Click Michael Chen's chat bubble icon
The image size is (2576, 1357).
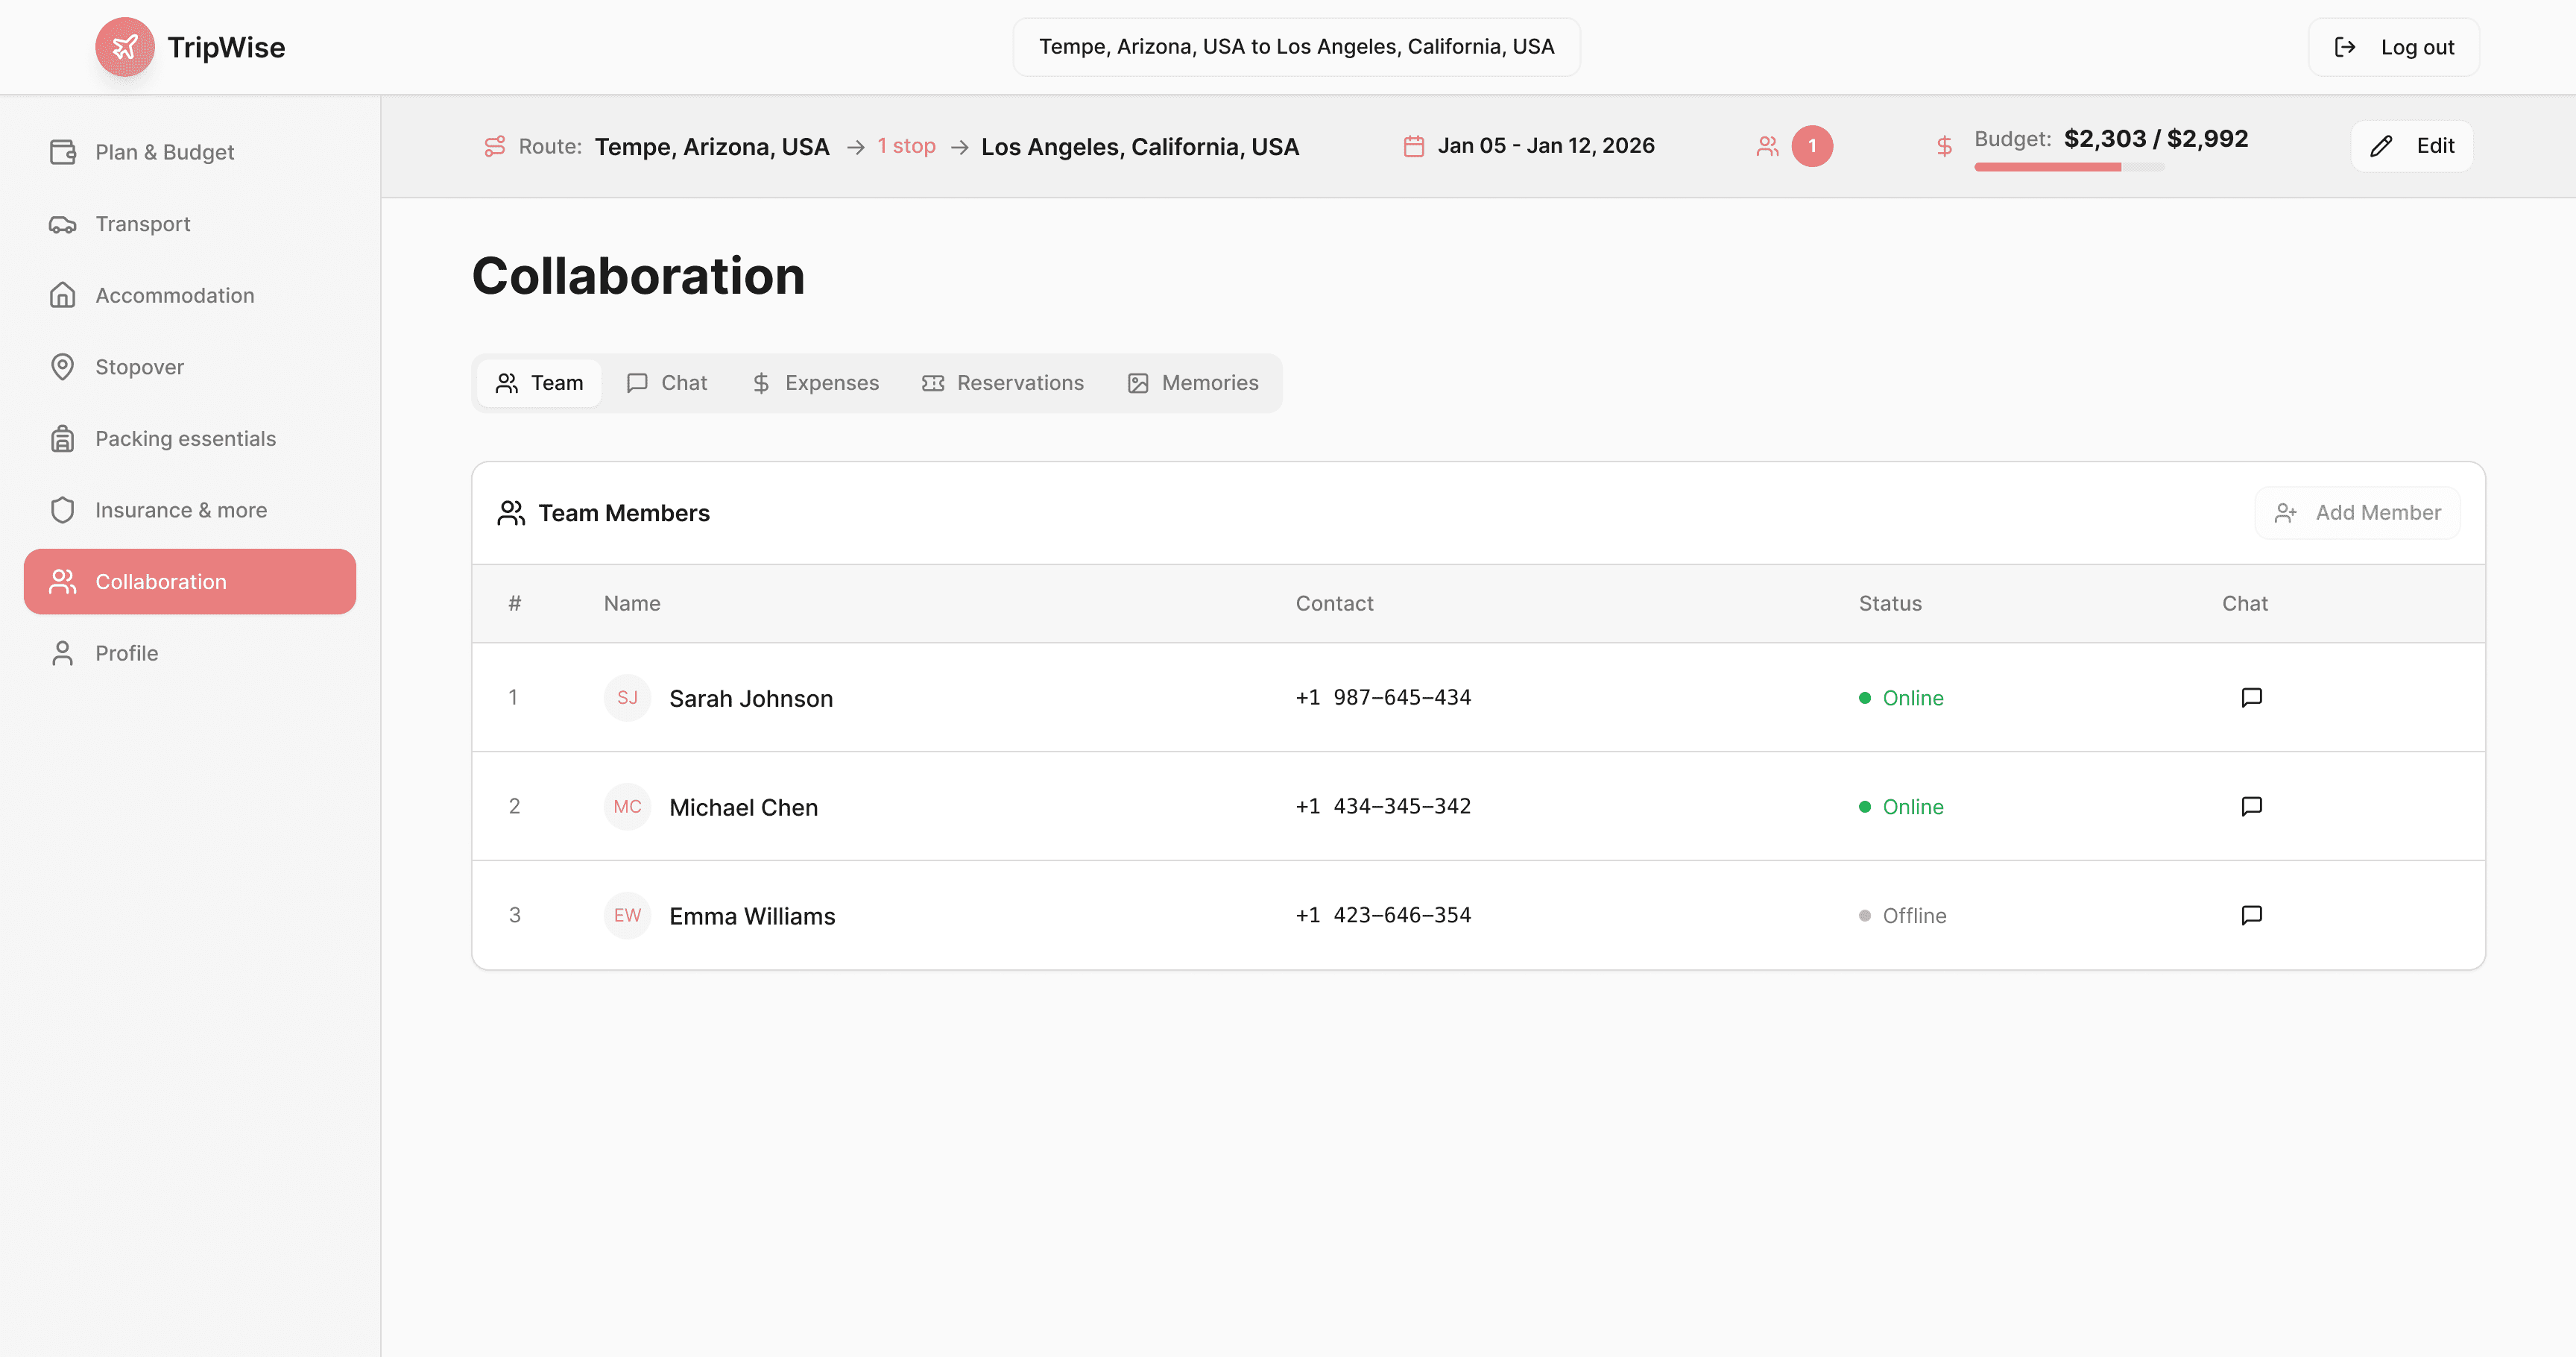click(2251, 806)
